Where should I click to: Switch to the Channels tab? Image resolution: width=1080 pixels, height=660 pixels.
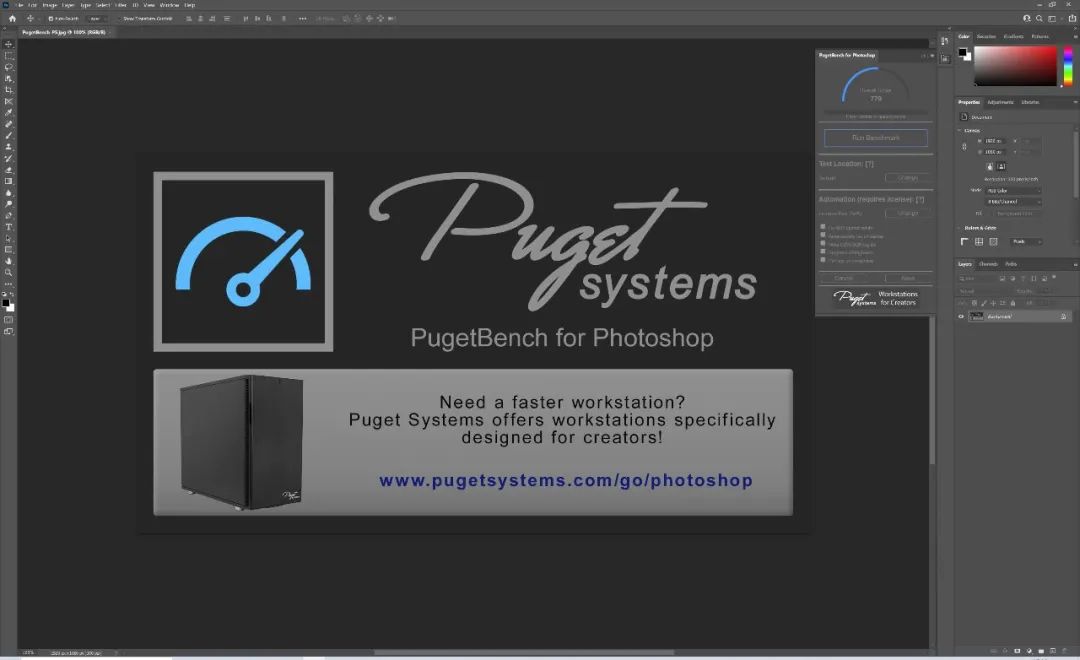point(988,264)
